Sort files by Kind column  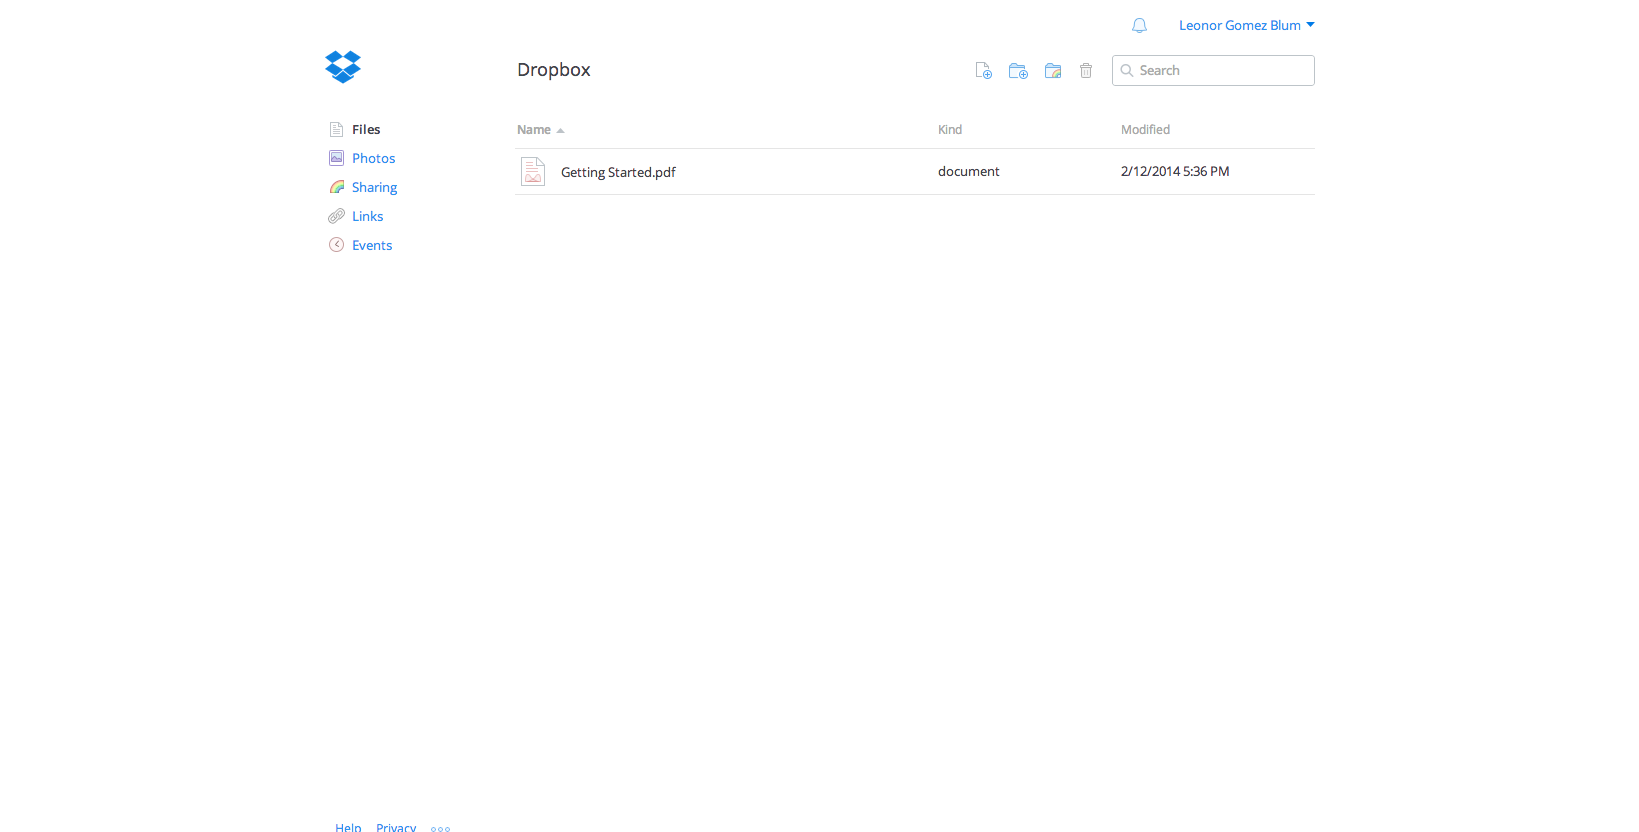tap(950, 130)
